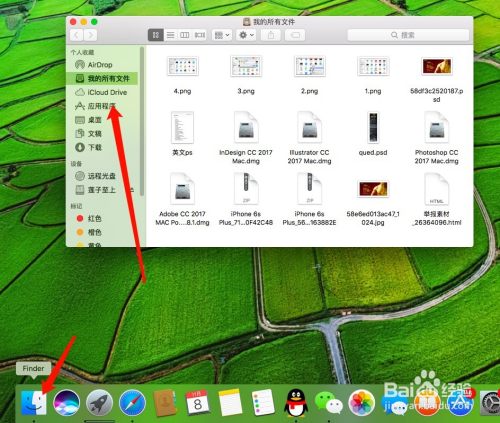Select iPhone 6s Plus_56 zip file
The image size is (500, 423).
tap(310, 189)
